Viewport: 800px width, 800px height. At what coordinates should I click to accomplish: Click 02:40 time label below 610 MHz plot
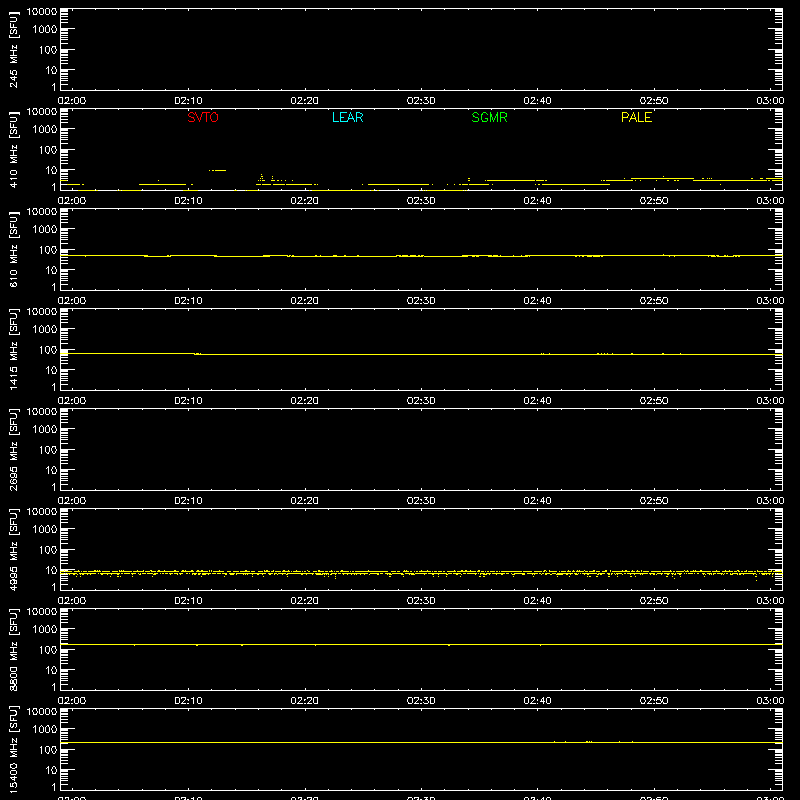coord(537,301)
